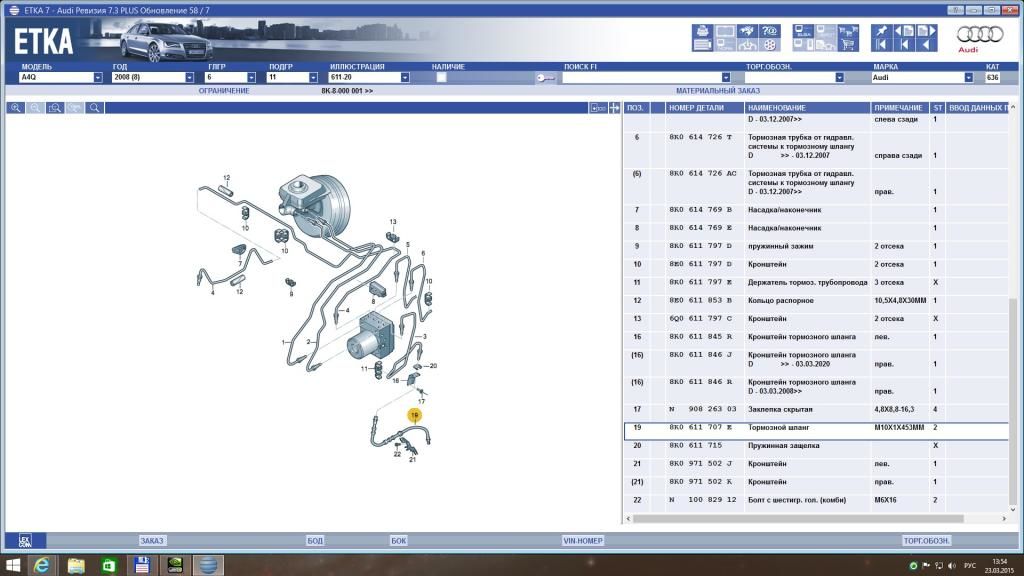This screenshot has width=1024, height=576.
Task: Go to the next illustration page icon
Action: [x=926, y=32]
